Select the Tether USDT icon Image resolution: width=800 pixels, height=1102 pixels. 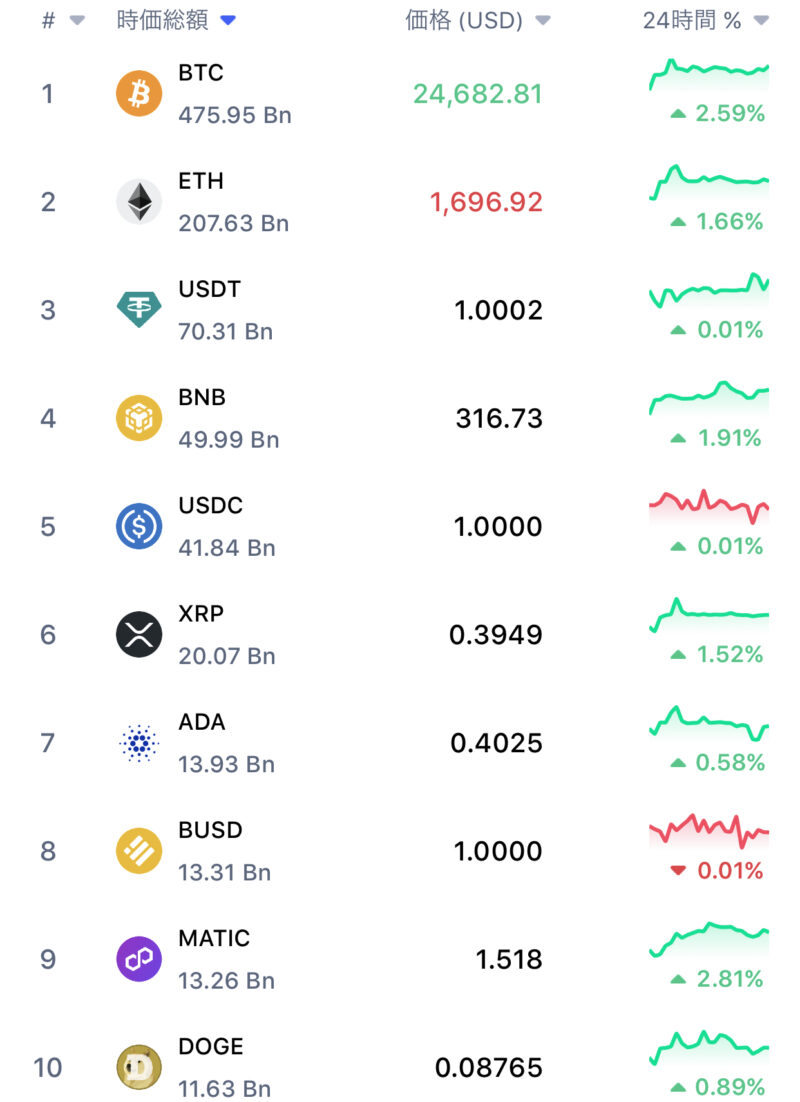click(x=139, y=310)
